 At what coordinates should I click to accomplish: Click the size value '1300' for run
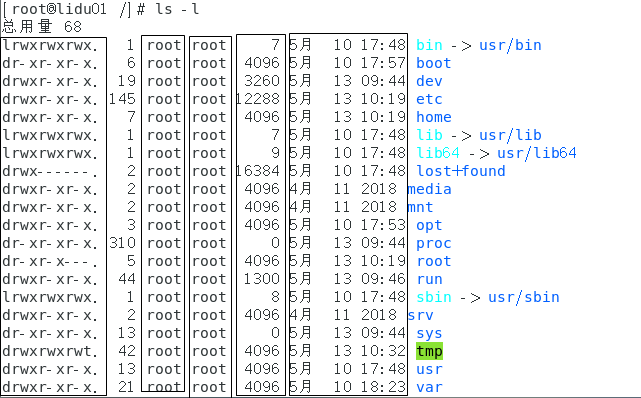(262, 279)
